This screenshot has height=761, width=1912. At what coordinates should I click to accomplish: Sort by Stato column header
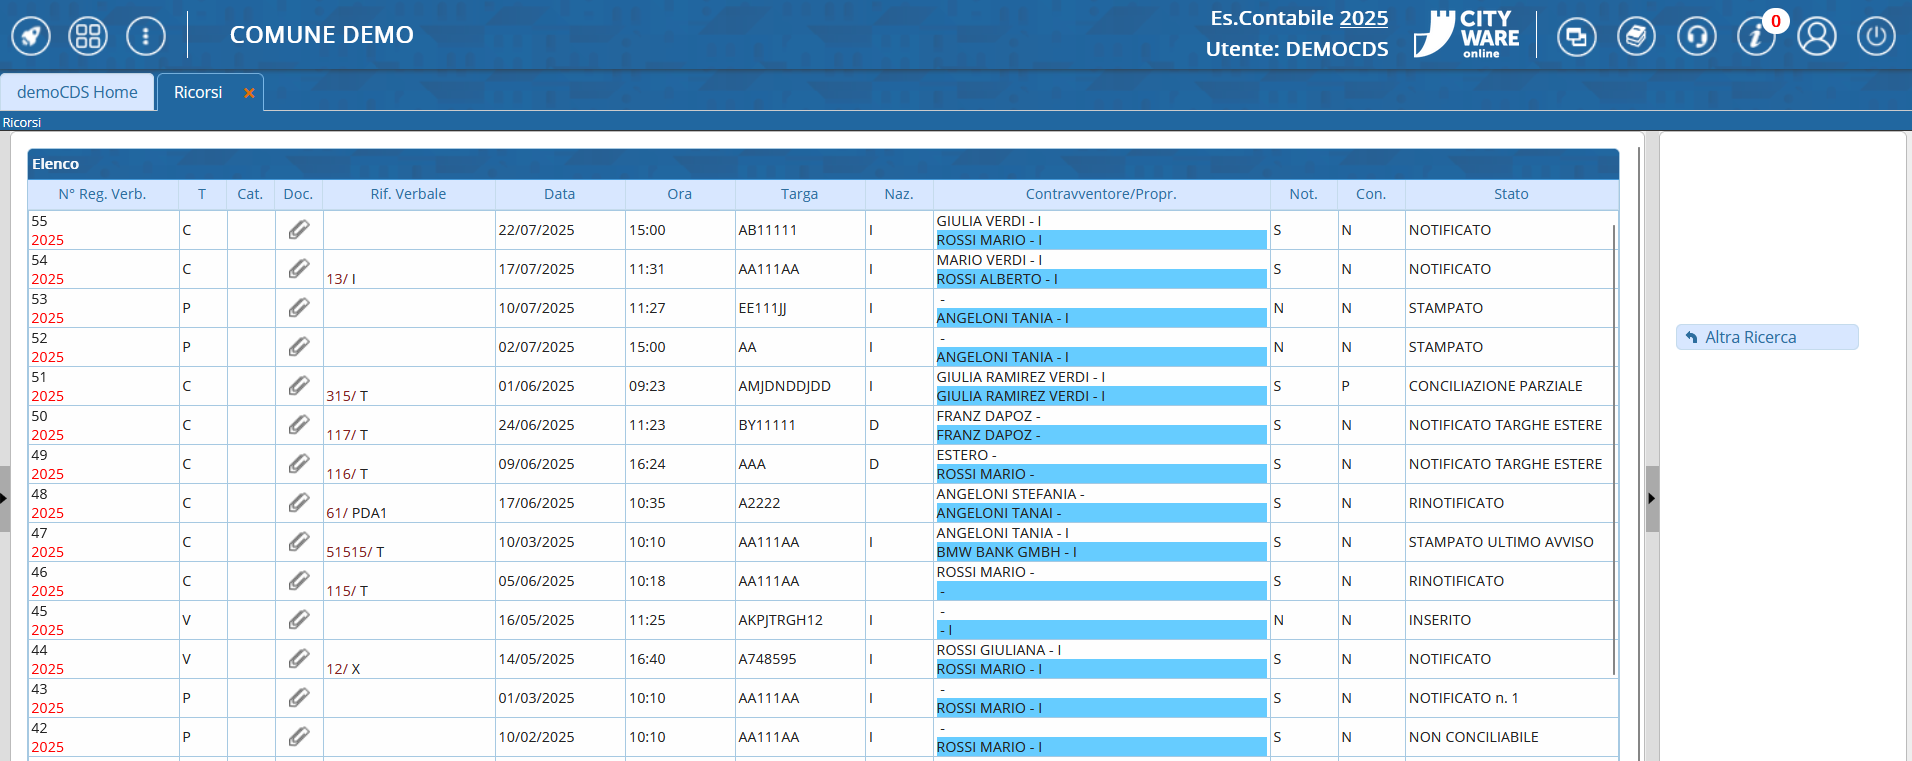1511,194
